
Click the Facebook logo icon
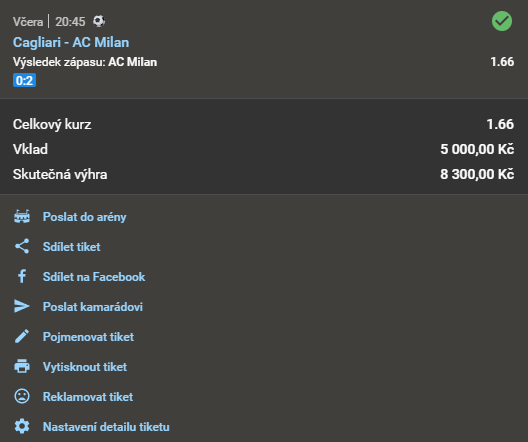[22, 276]
